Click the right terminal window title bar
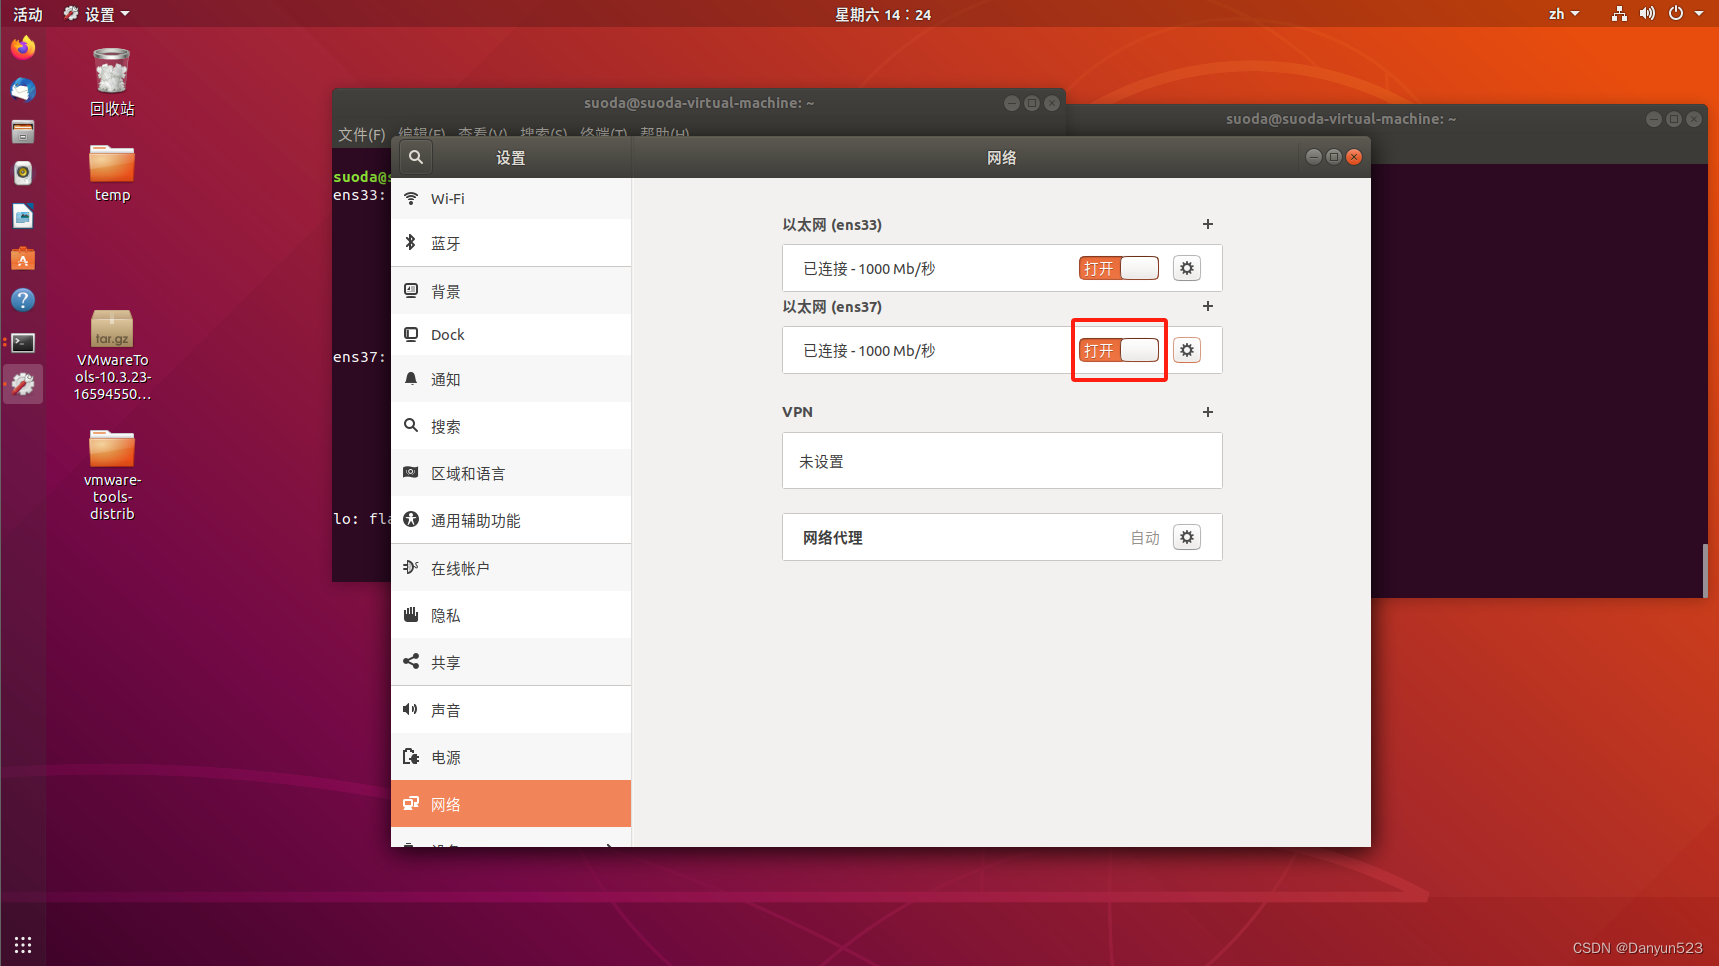 click(1340, 119)
